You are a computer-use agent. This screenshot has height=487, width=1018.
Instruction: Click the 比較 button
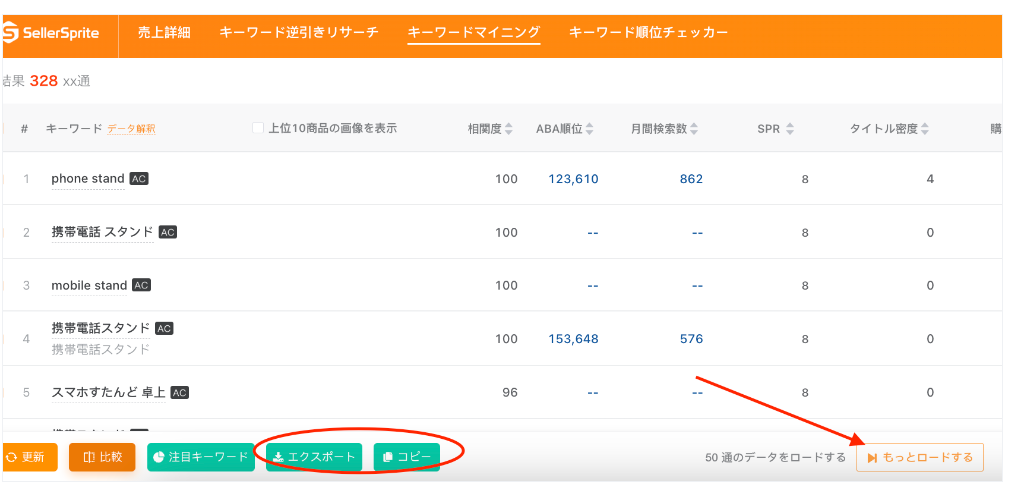pos(102,457)
